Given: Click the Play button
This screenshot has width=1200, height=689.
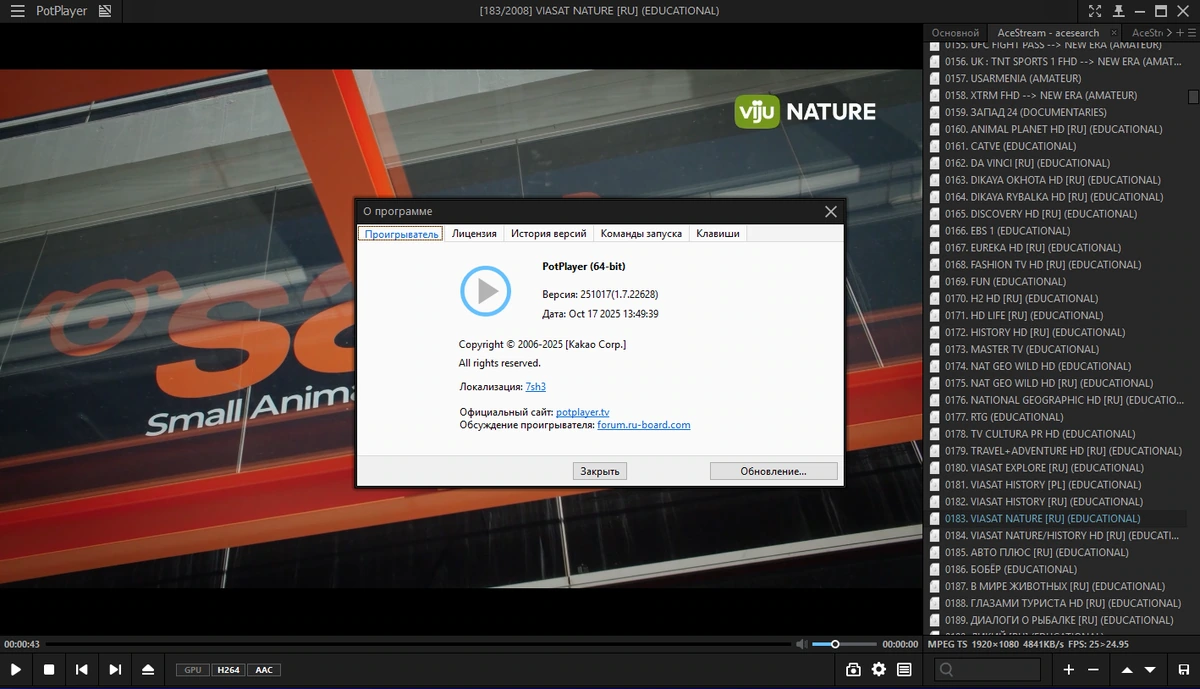Looking at the screenshot, I should coord(16,669).
